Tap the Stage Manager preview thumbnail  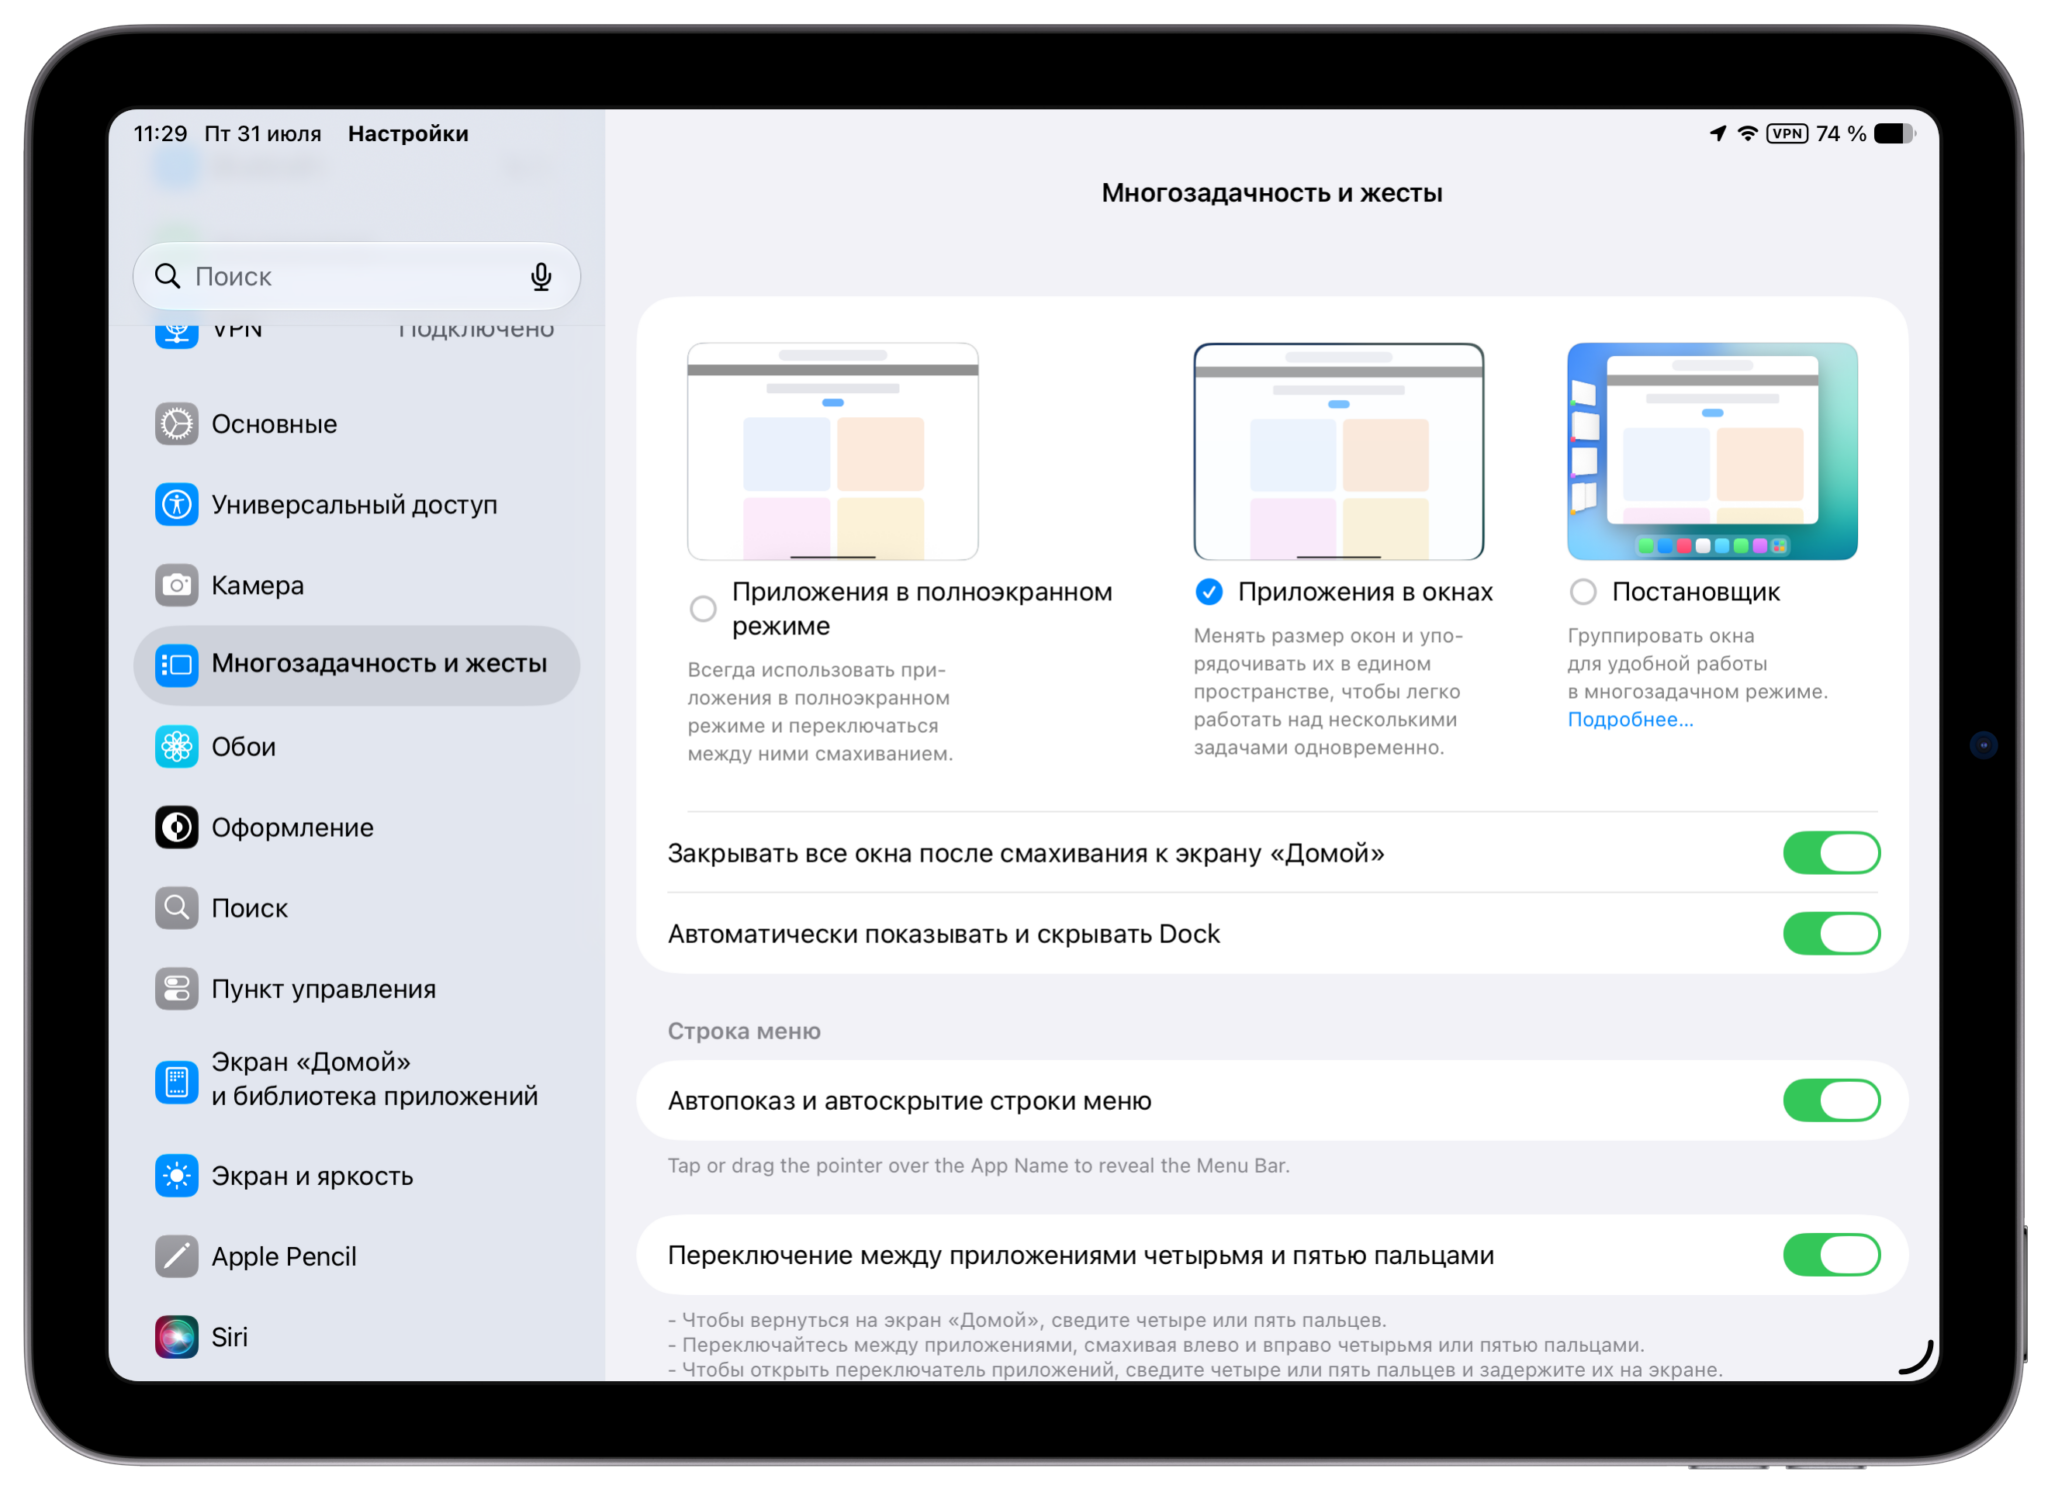pos(1712,451)
